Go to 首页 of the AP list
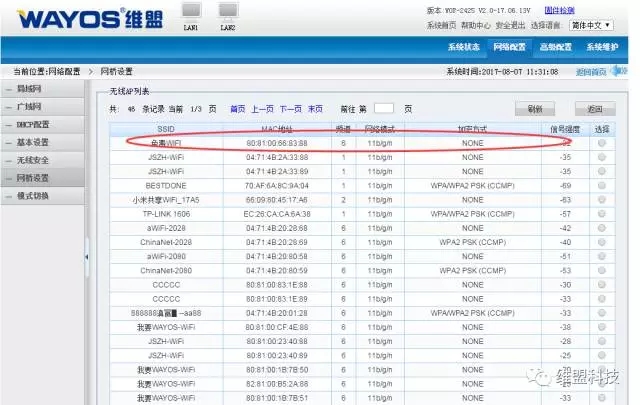 [238, 109]
